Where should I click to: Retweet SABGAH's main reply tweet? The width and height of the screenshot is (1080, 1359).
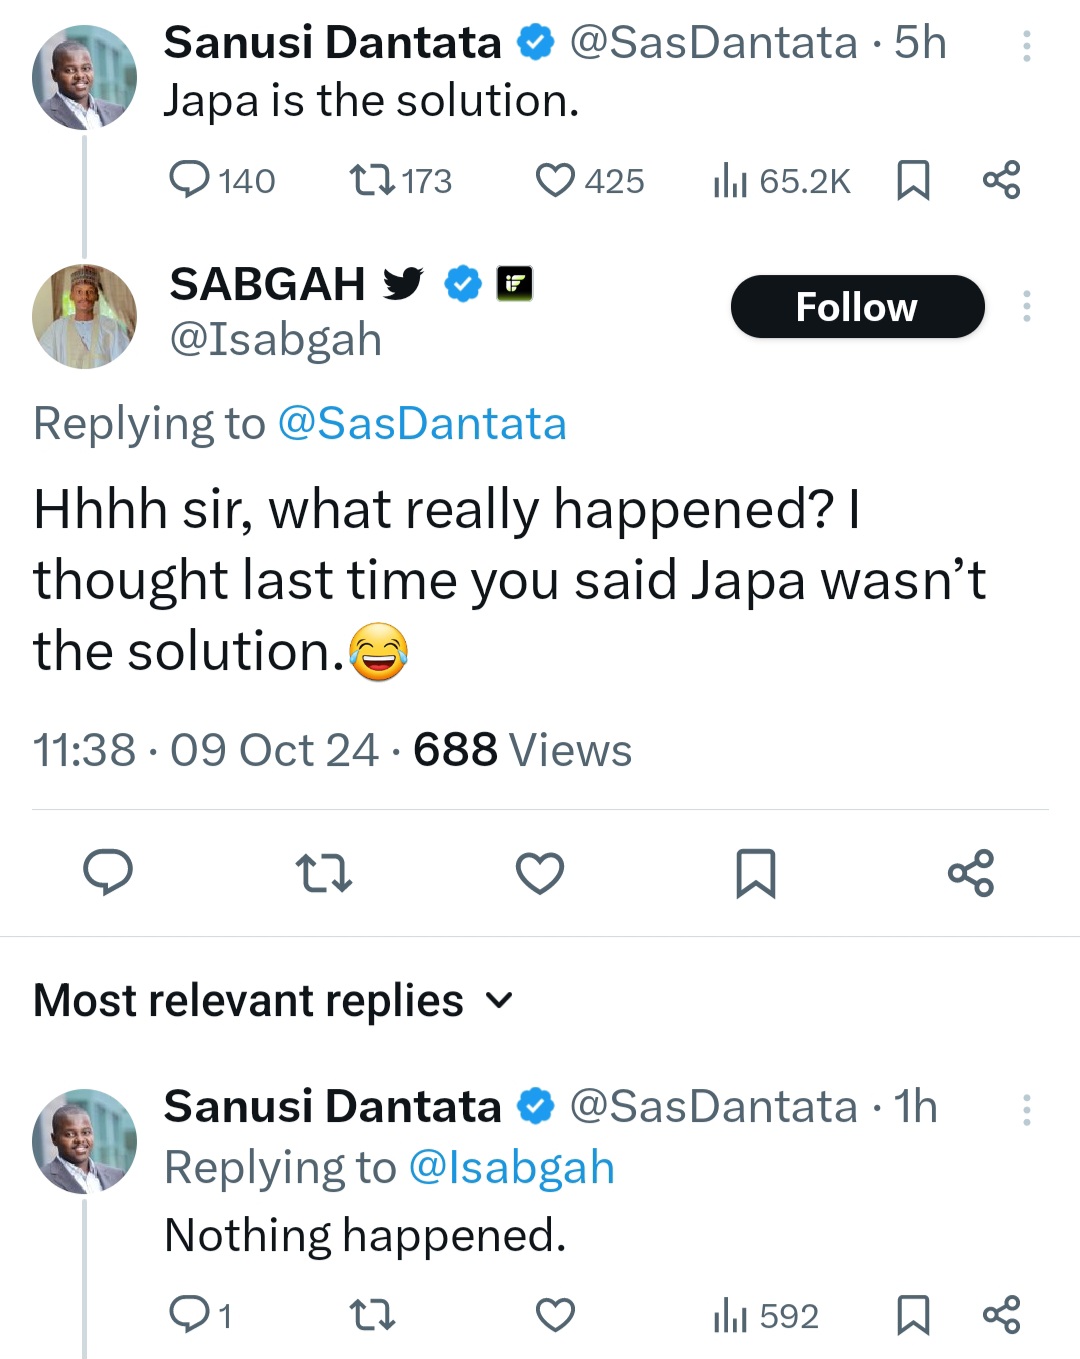[324, 873]
